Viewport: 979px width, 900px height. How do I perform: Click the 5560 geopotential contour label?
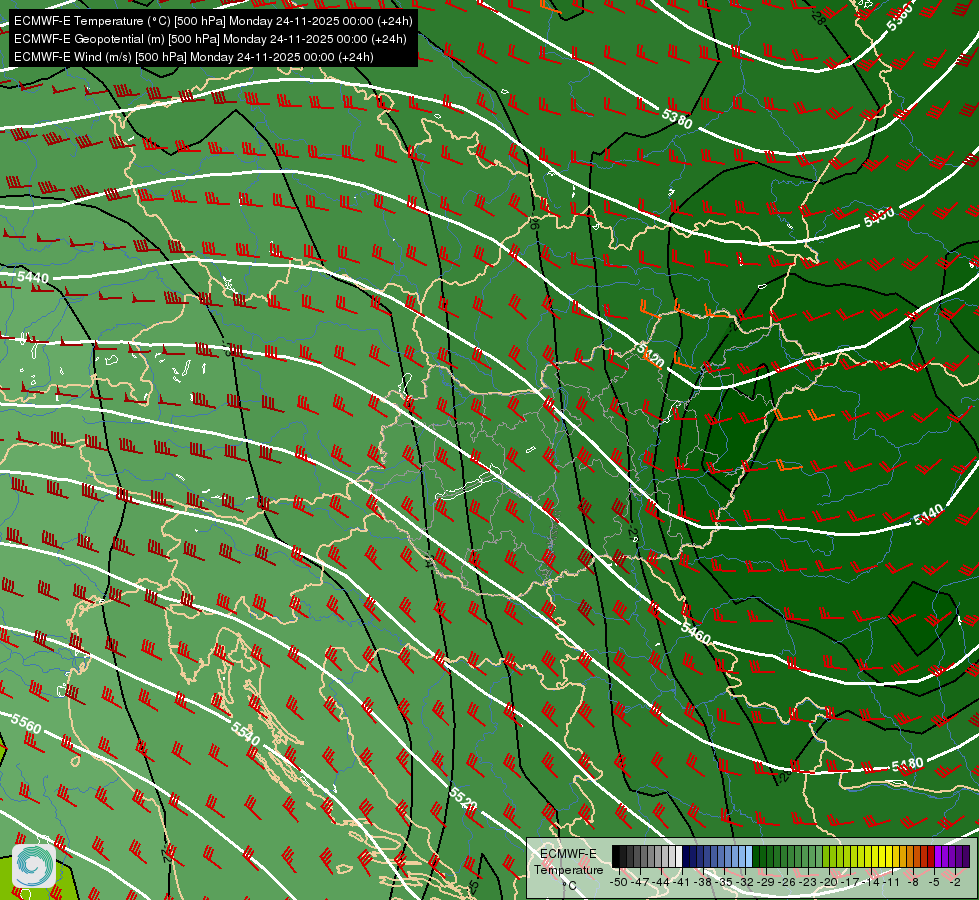[x=26, y=723]
